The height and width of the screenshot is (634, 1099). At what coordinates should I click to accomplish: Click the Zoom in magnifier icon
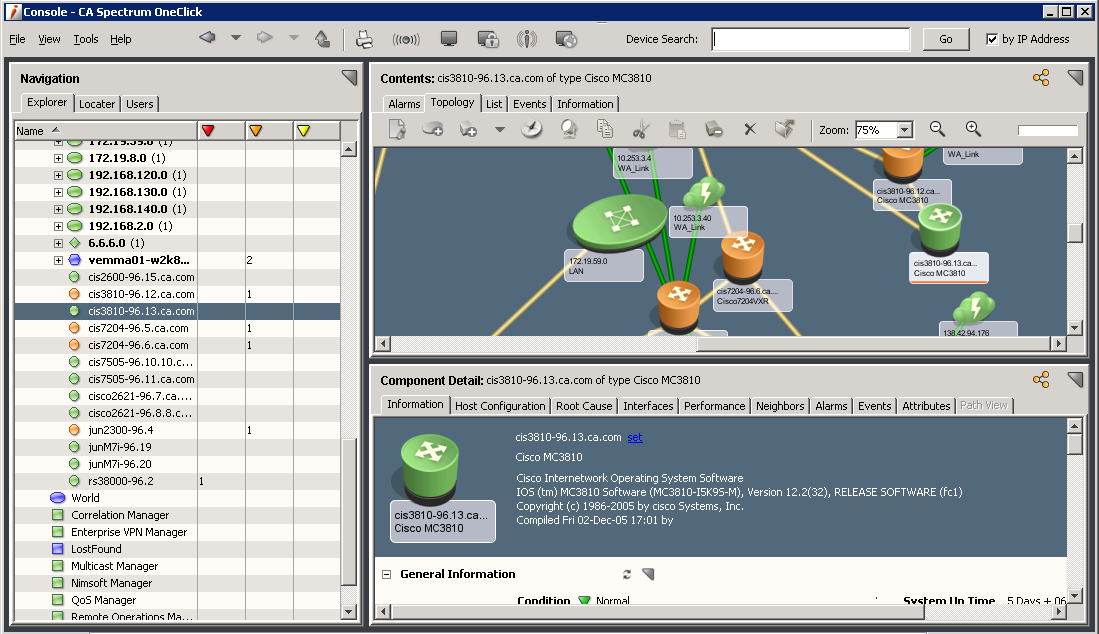coord(973,129)
